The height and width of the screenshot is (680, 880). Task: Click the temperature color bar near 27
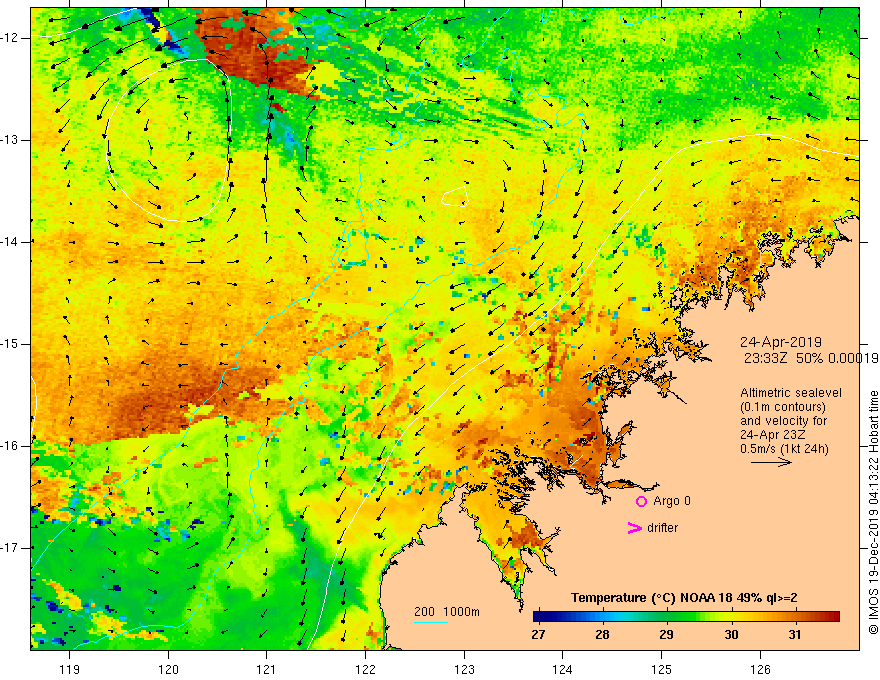(x=538, y=617)
